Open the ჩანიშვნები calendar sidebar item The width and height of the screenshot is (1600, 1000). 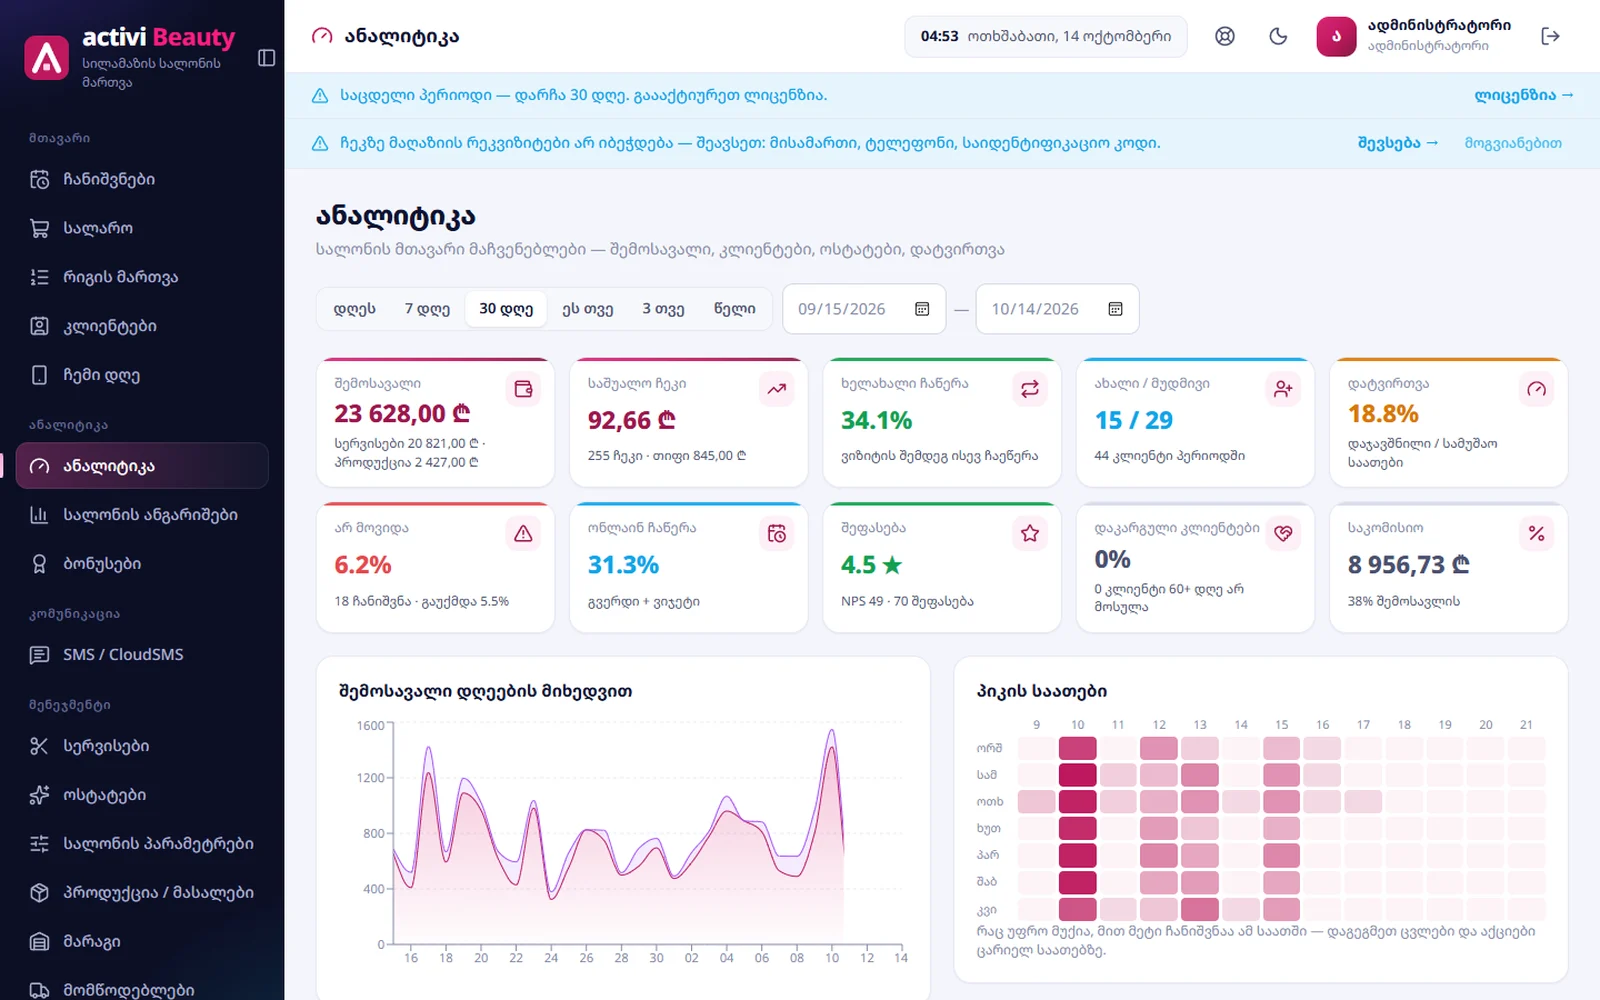point(142,179)
